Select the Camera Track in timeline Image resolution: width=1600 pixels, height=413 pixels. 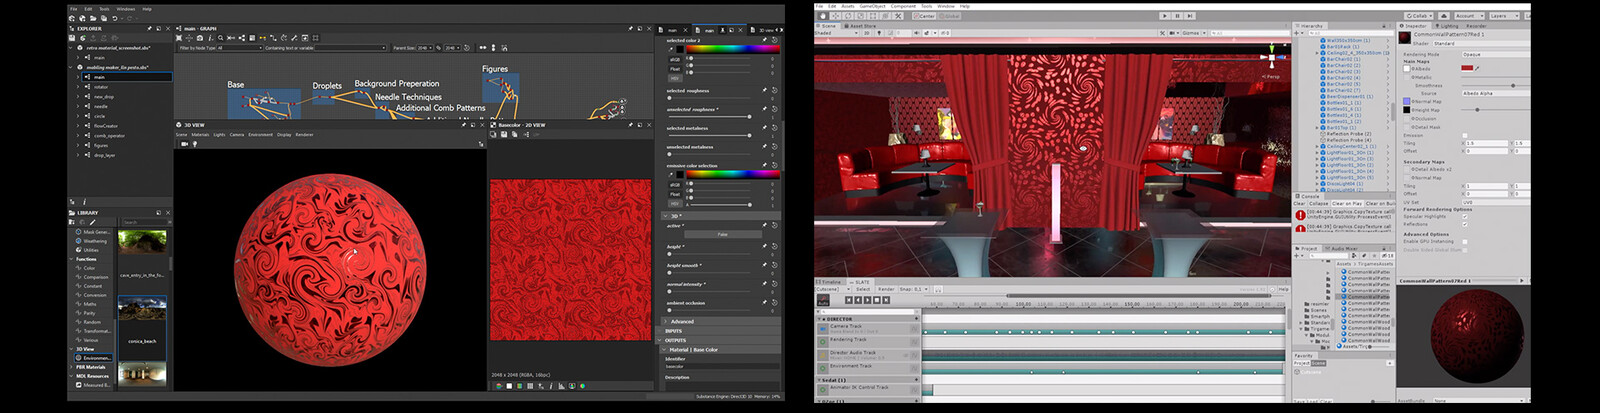tap(868, 328)
